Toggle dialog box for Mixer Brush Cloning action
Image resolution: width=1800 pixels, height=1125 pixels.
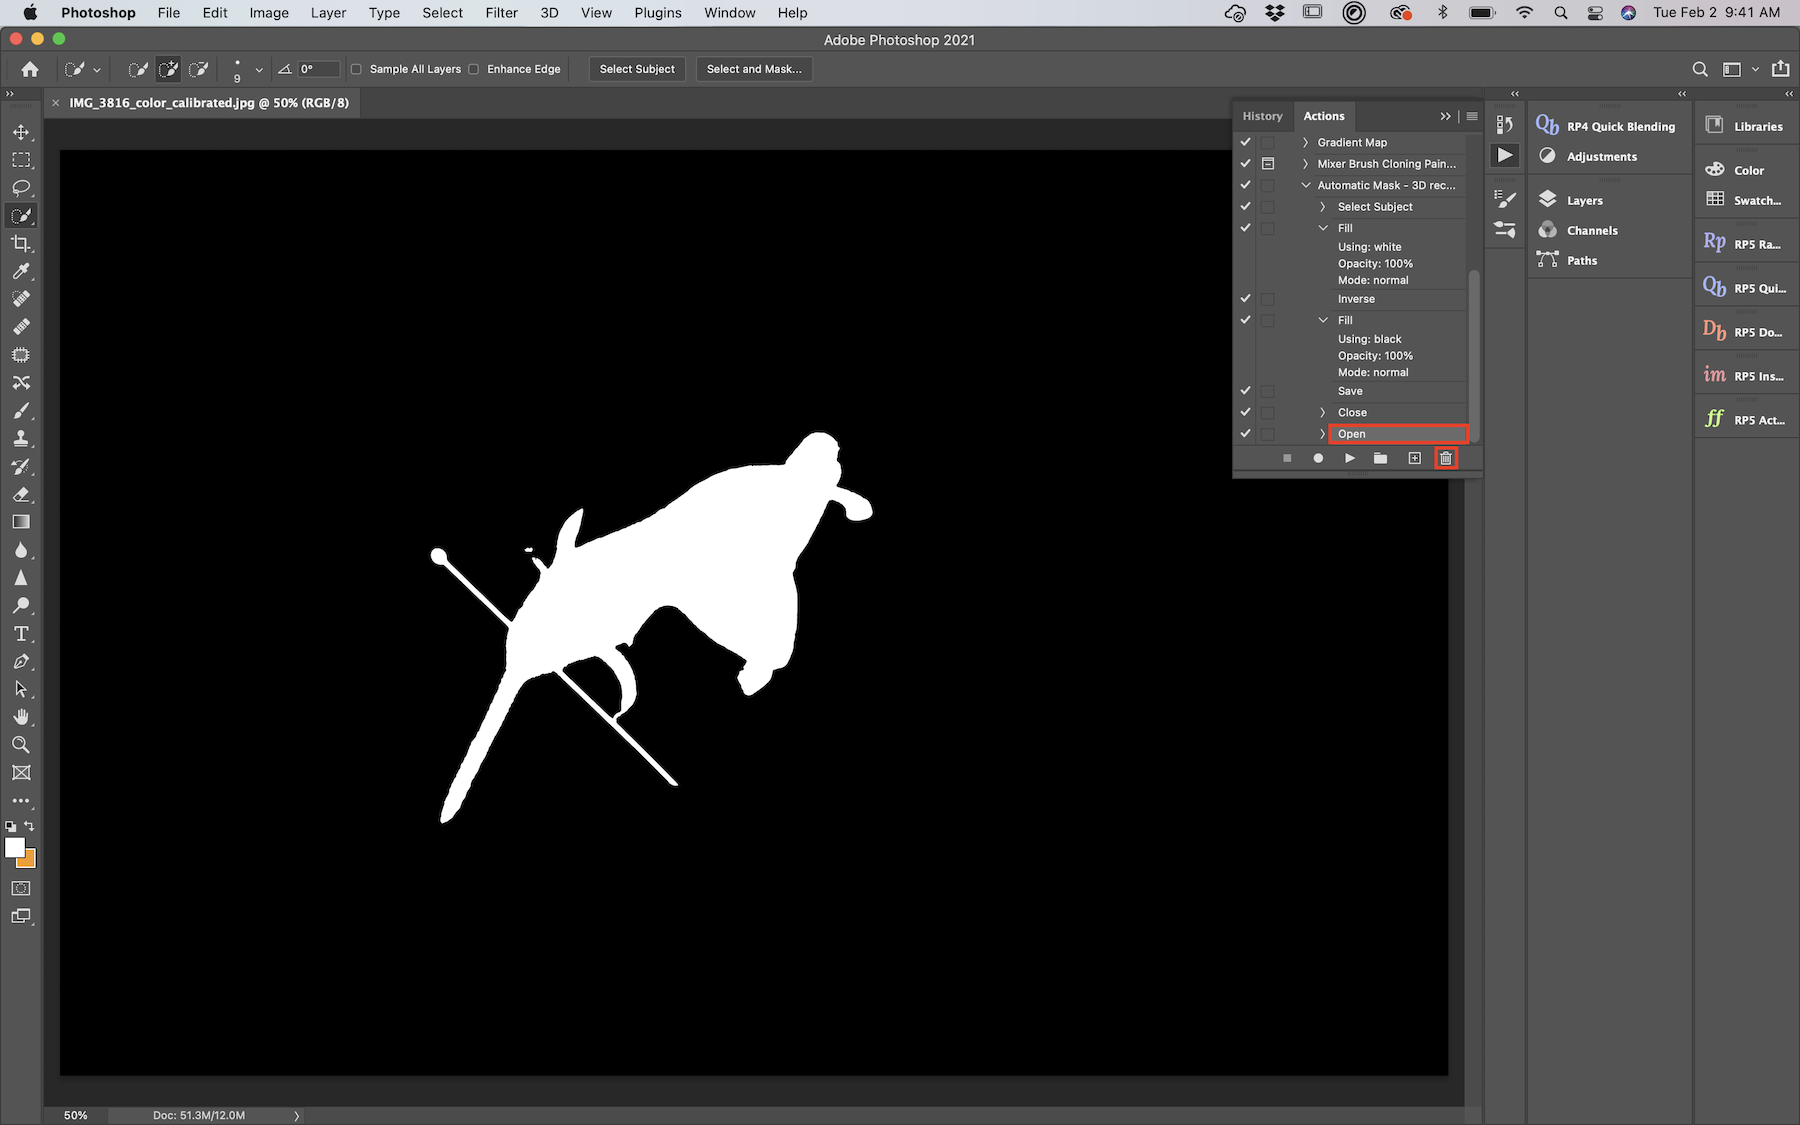click(1268, 164)
